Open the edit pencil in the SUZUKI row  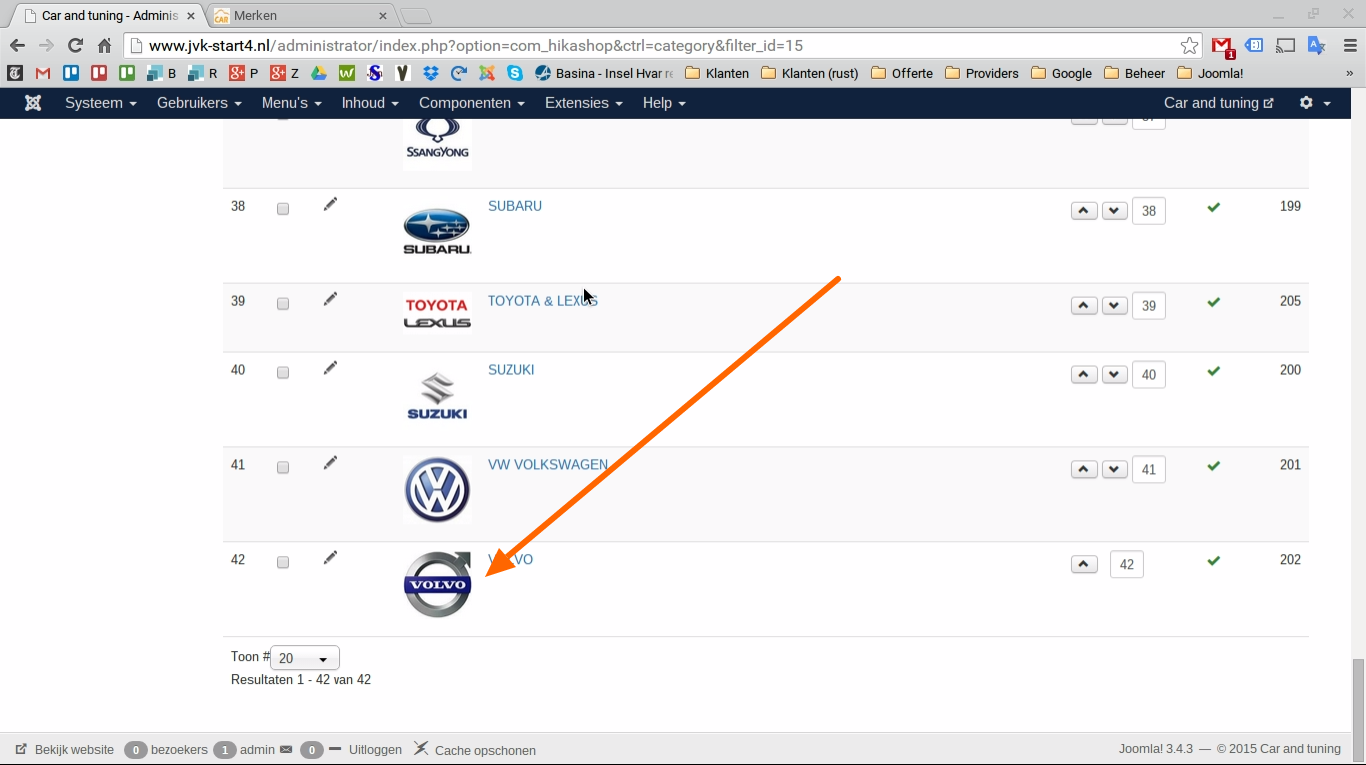[331, 368]
